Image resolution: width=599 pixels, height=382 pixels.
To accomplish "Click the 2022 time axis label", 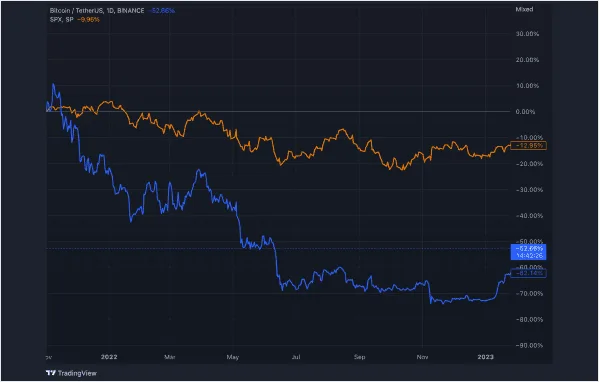I will click(109, 357).
